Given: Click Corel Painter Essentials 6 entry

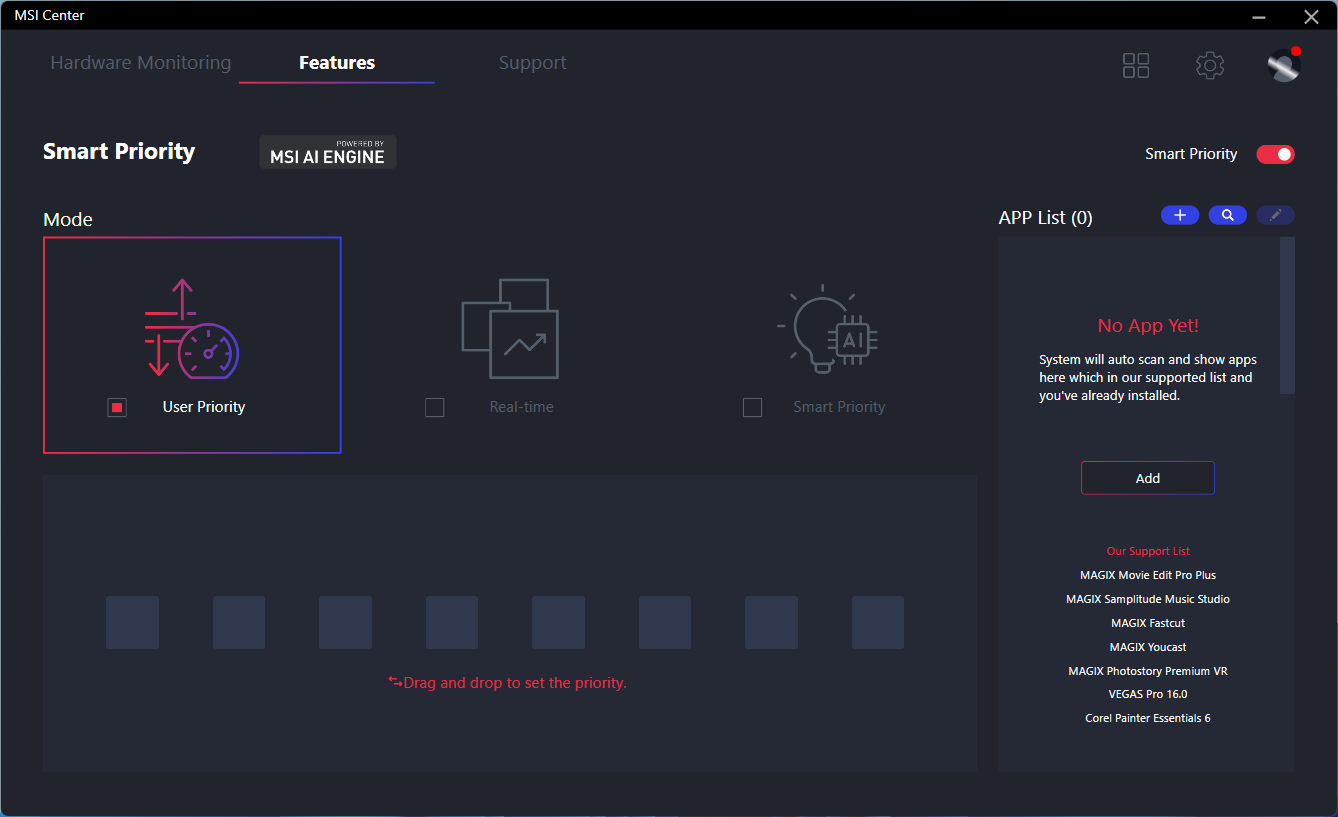Looking at the screenshot, I should click(1148, 718).
